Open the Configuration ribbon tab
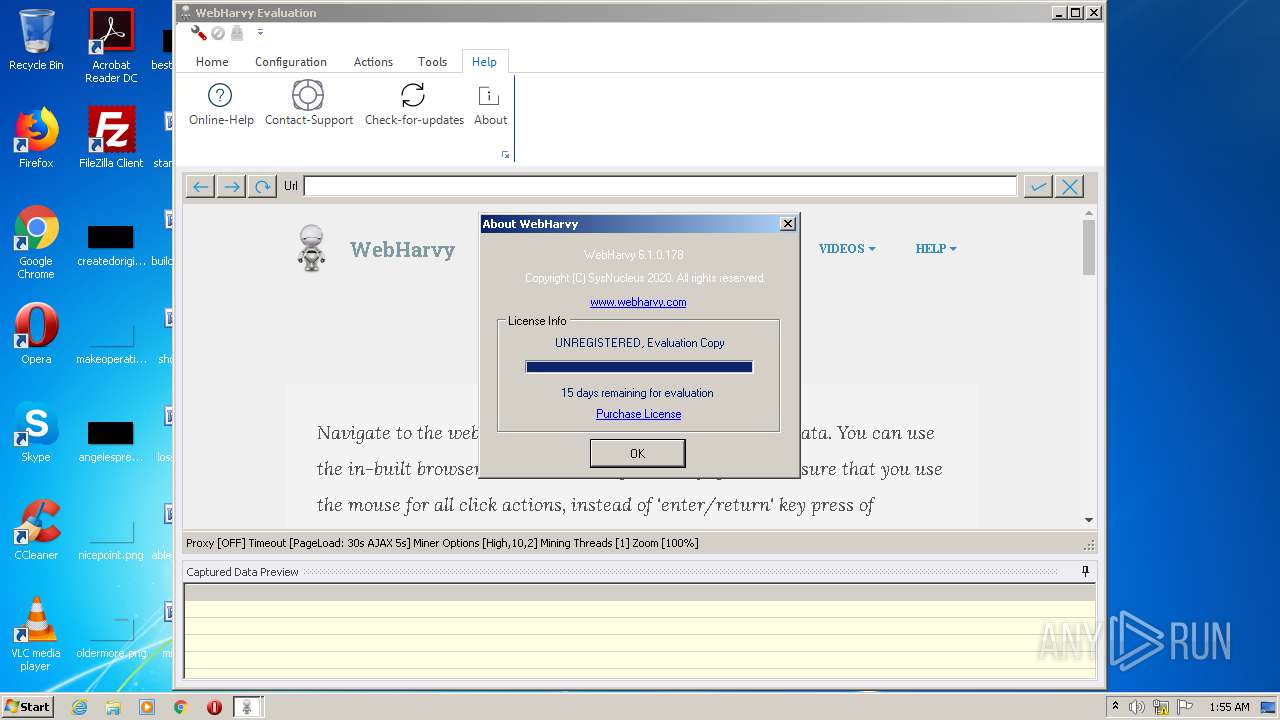The width and height of the screenshot is (1280, 720). tap(291, 62)
